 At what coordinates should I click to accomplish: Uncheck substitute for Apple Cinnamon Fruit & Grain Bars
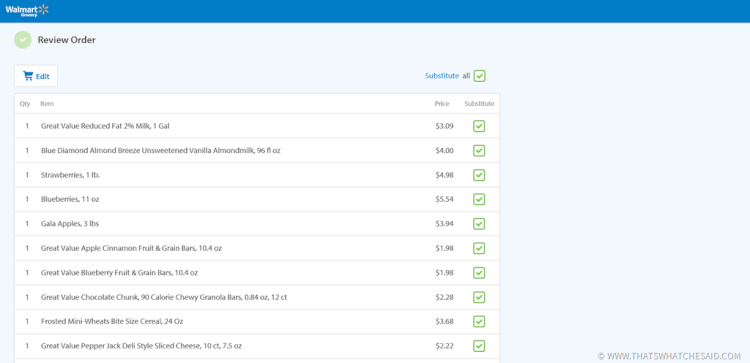pyautogui.click(x=479, y=248)
